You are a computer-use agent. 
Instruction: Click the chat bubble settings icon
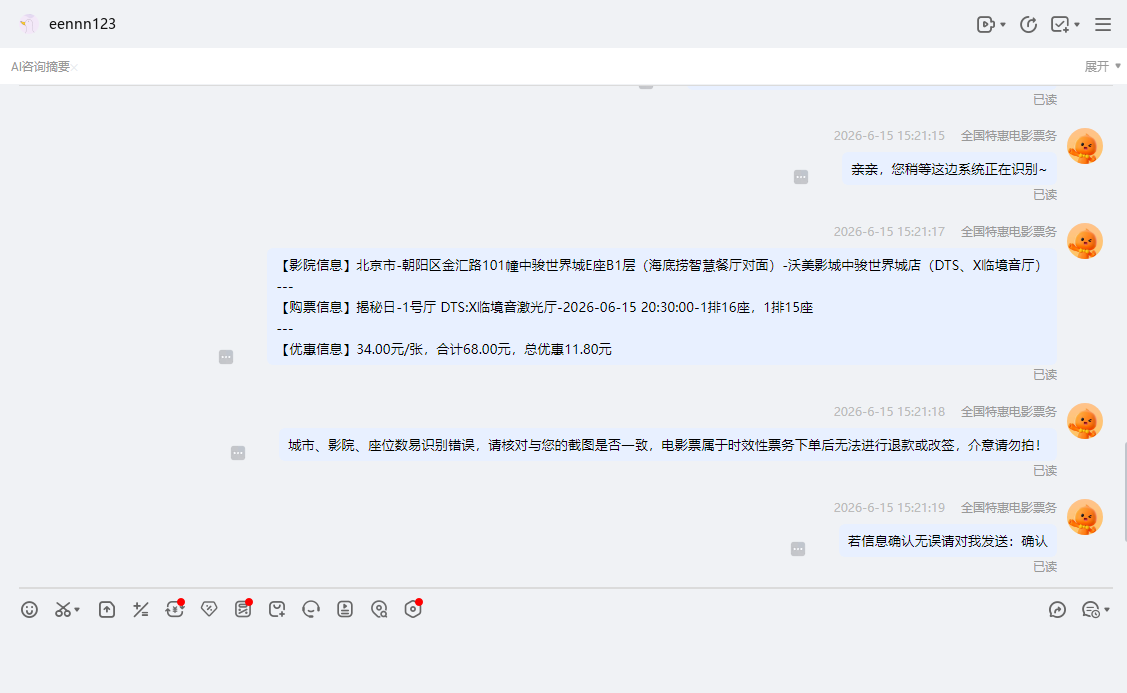tap(1090, 610)
